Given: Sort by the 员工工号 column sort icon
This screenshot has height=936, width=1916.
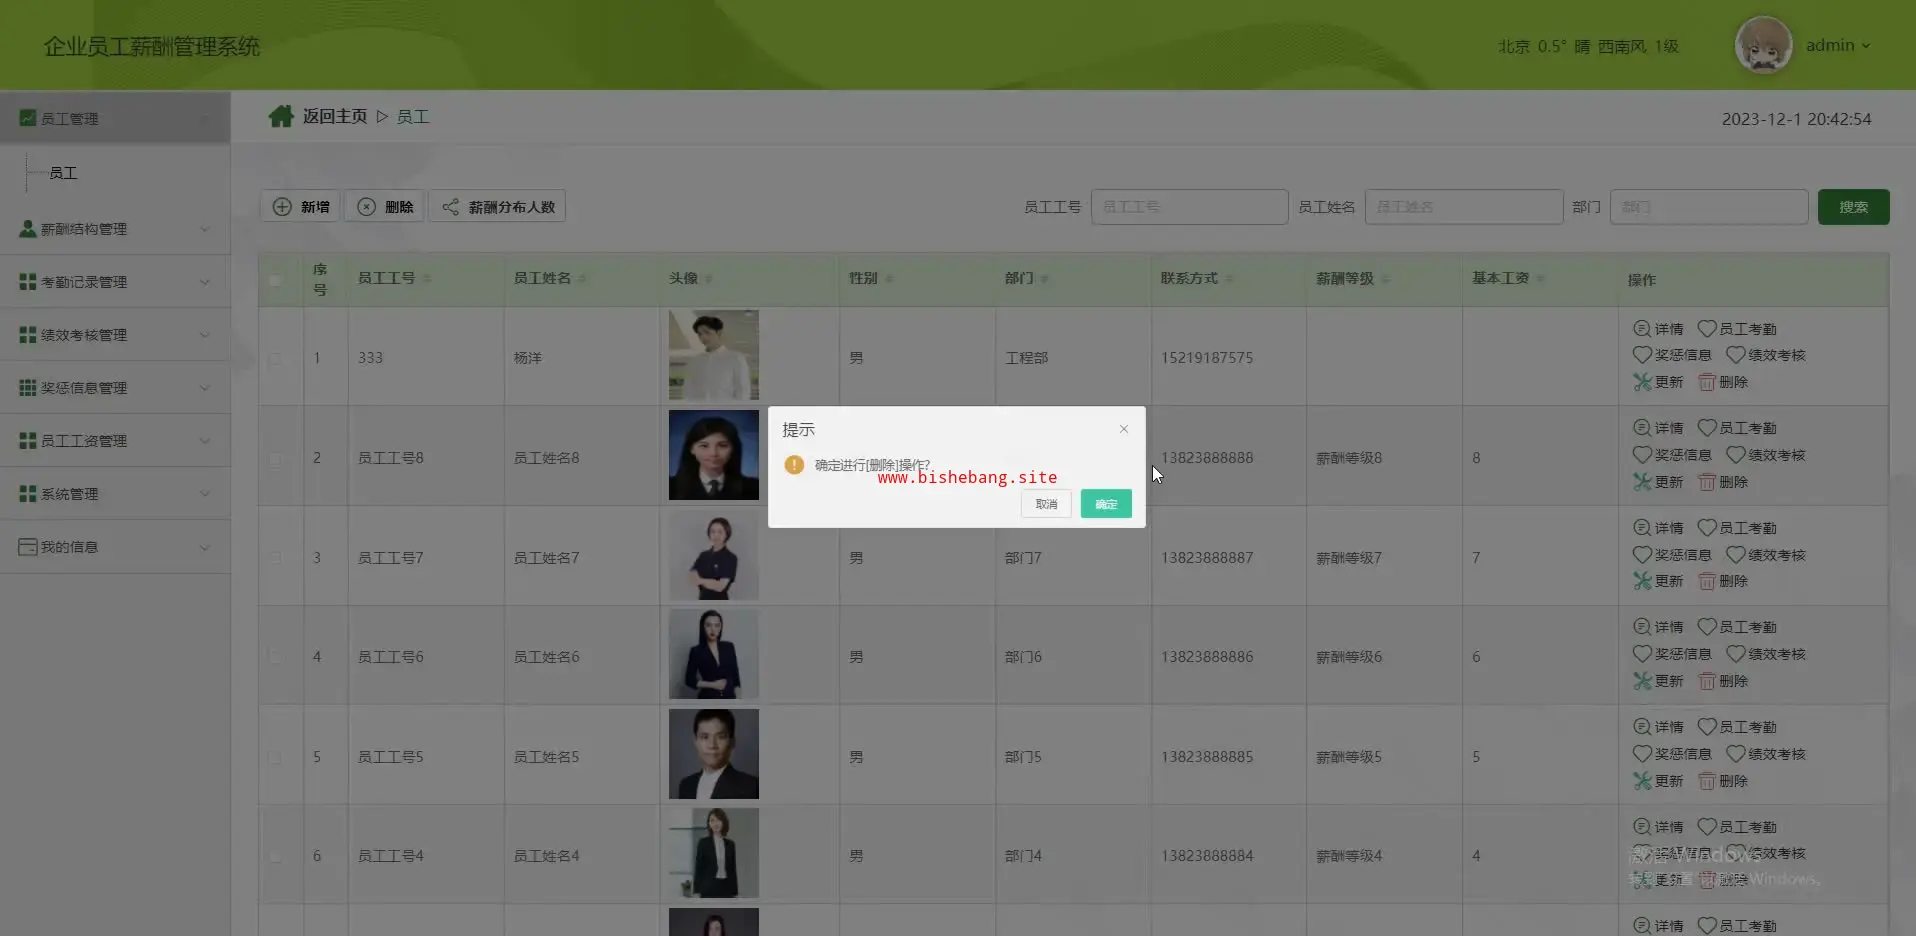Looking at the screenshot, I should click(427, 279).
